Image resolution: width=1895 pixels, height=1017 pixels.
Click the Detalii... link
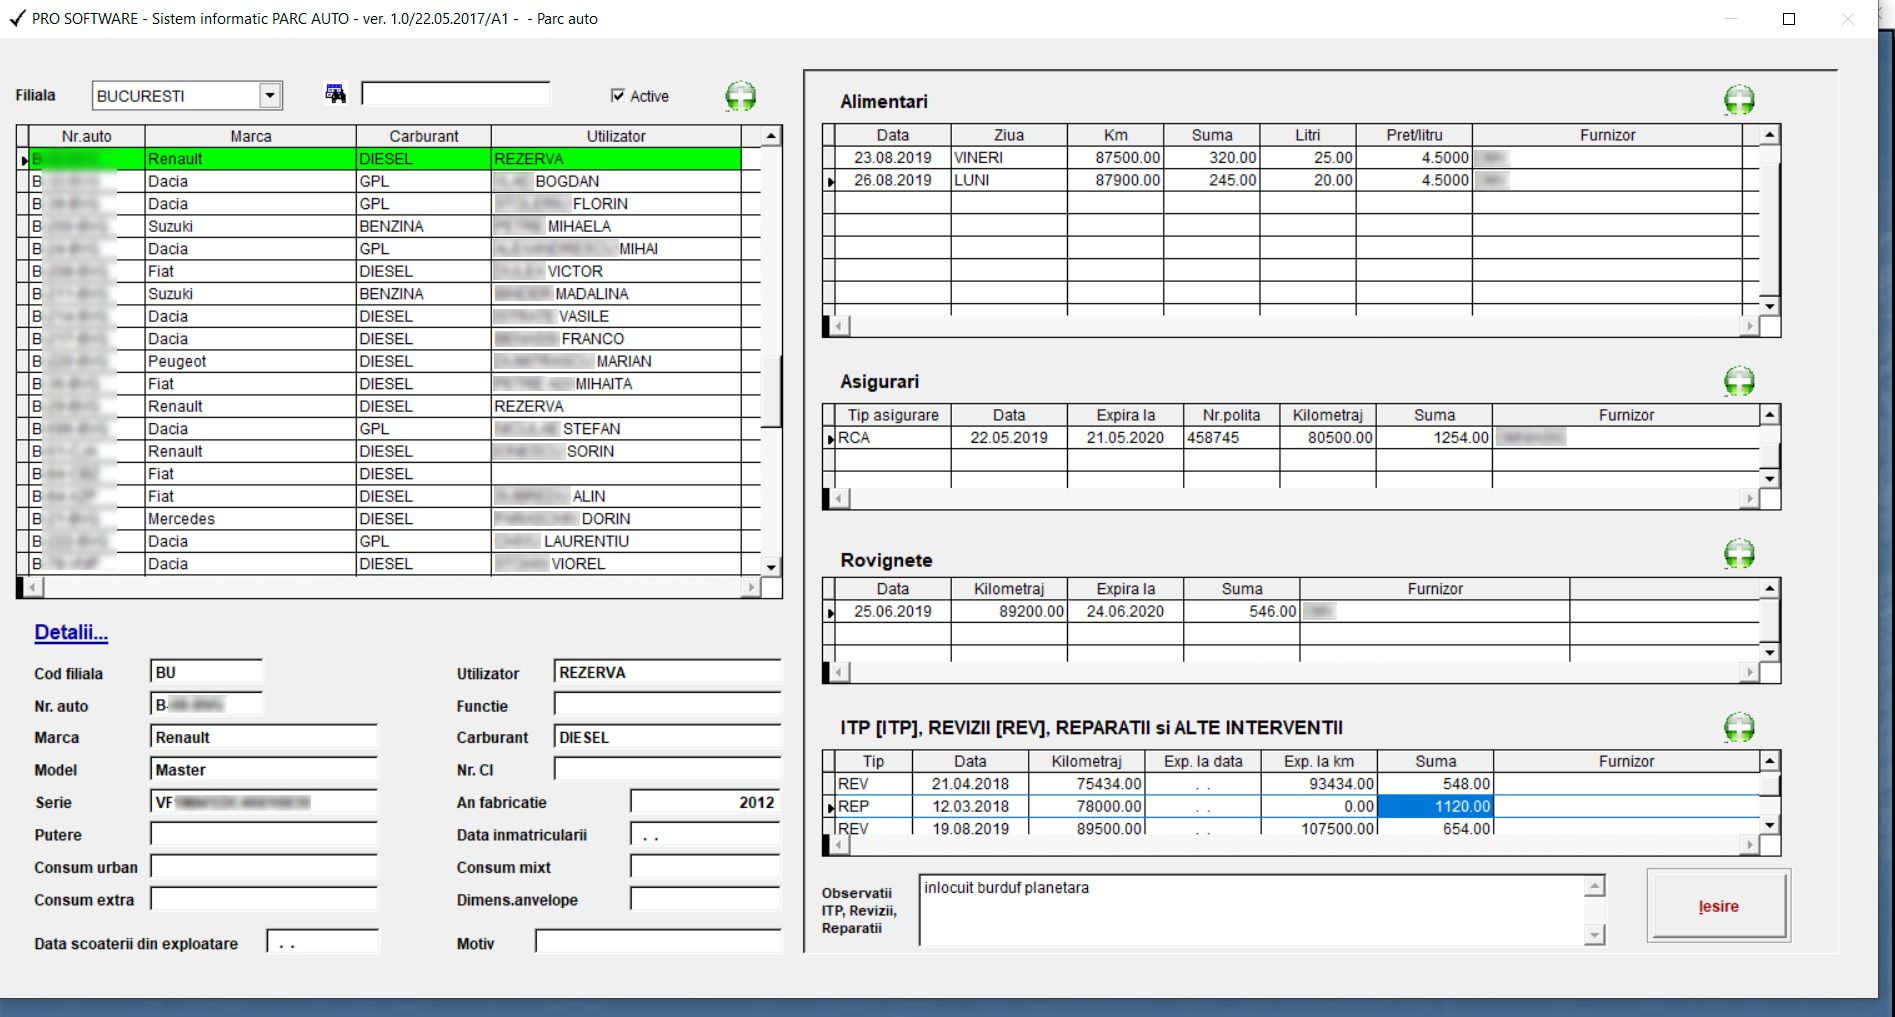[x=71, y=632]
